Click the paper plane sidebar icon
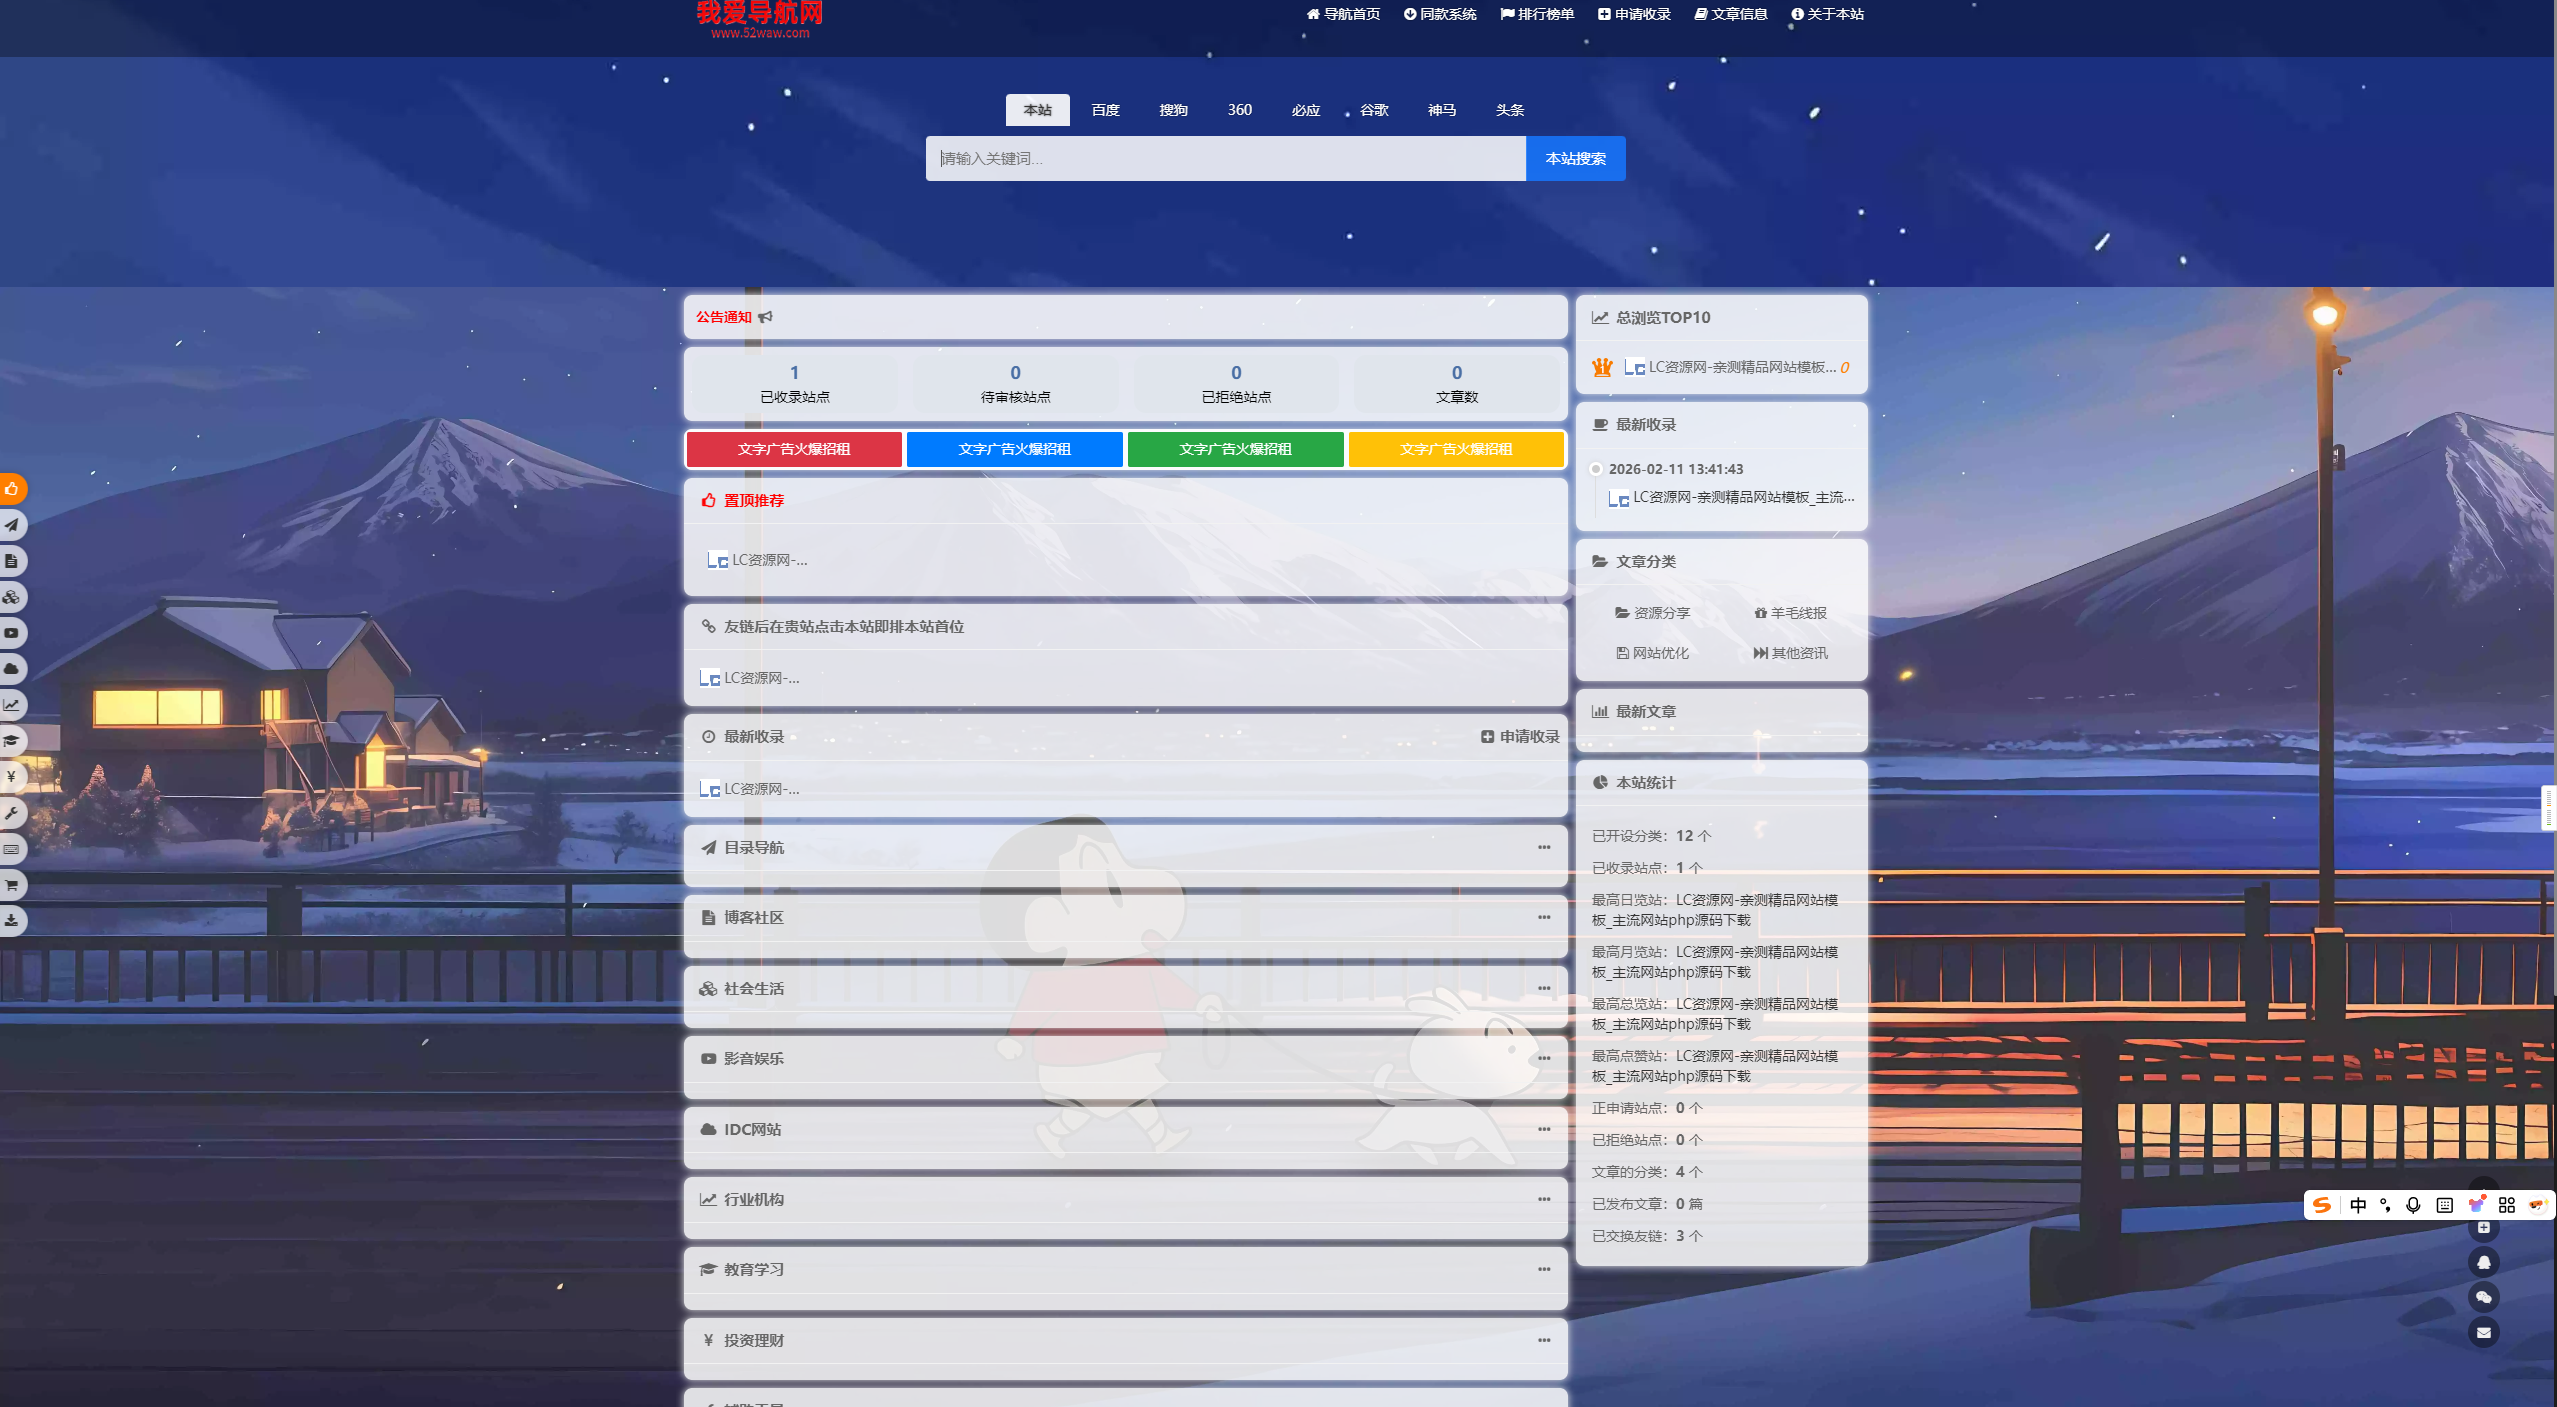2557x1407 pixels. pos(11,525)
